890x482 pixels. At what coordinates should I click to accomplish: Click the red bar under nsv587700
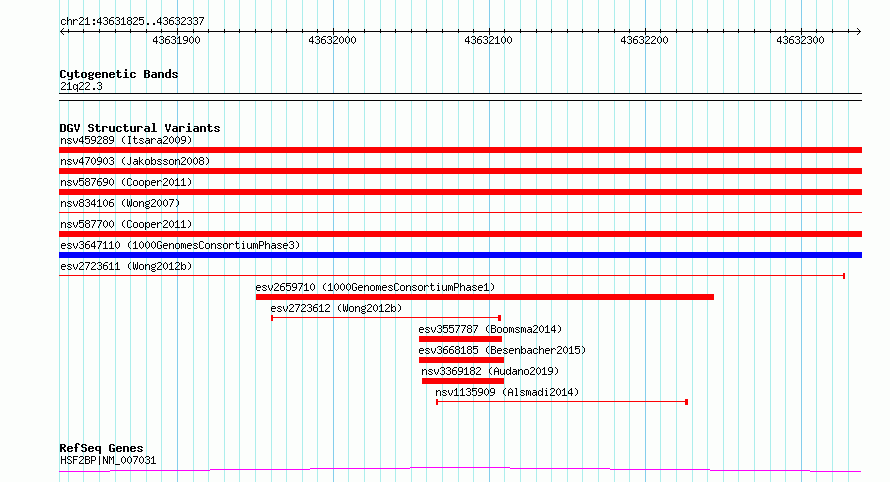(x=460, y=234)
